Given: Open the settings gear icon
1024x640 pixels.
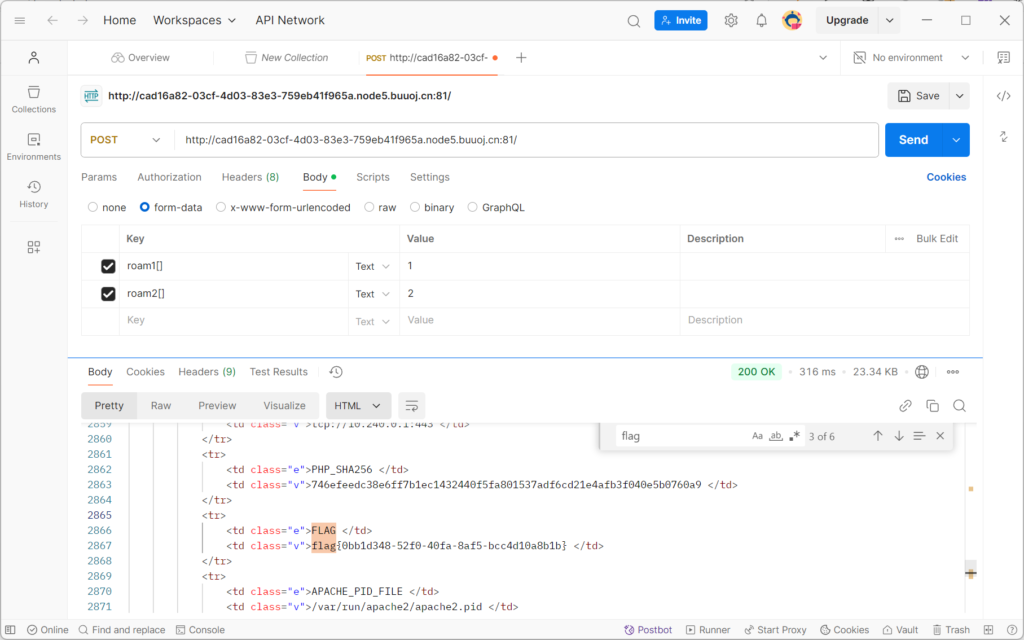Looking at the screenshot, I should (731, 20).
